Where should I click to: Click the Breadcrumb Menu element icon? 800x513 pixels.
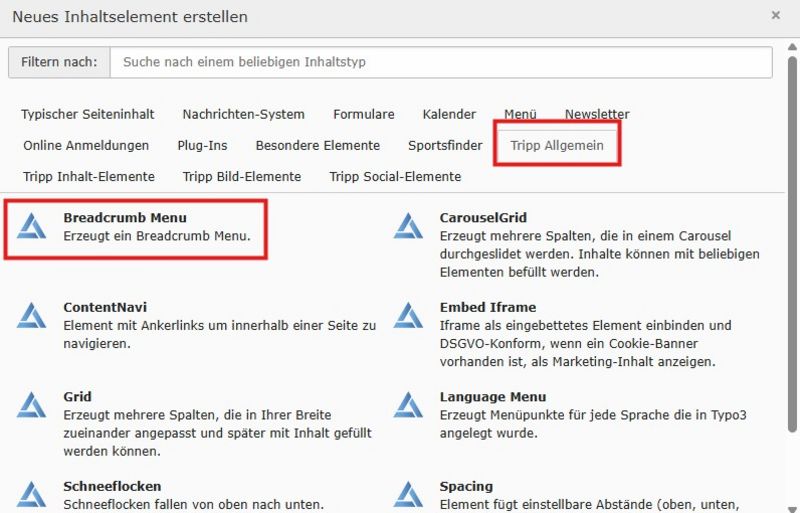(32, 226)
